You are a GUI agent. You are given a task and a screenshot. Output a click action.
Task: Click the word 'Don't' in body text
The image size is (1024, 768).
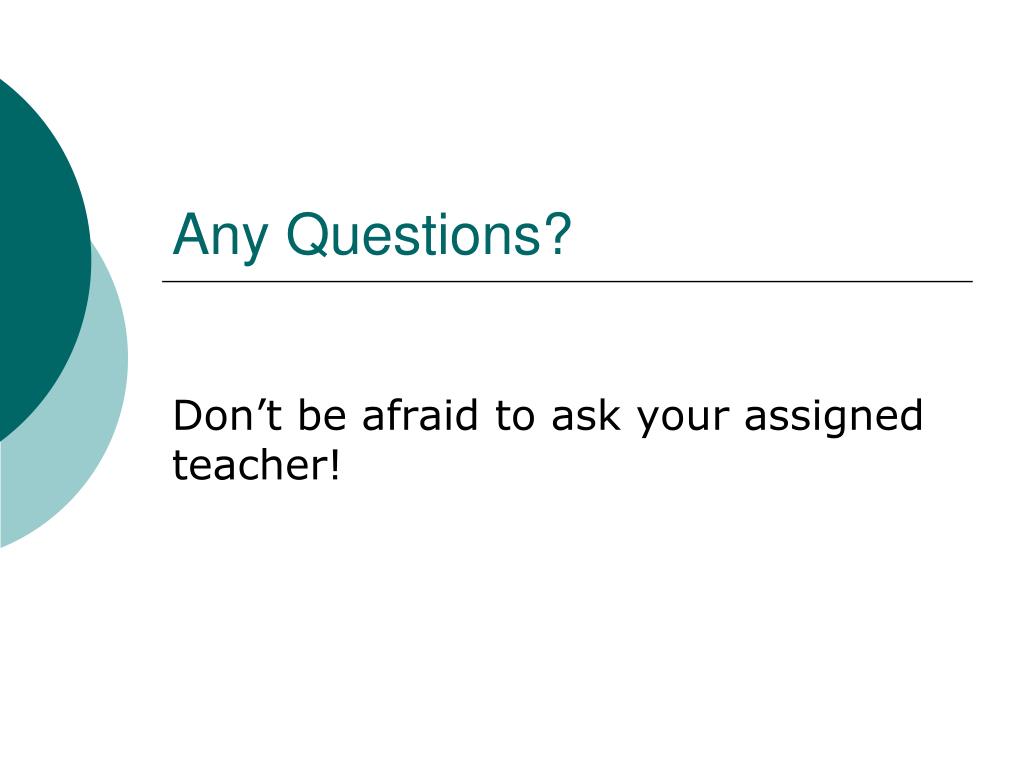(227, 415)
